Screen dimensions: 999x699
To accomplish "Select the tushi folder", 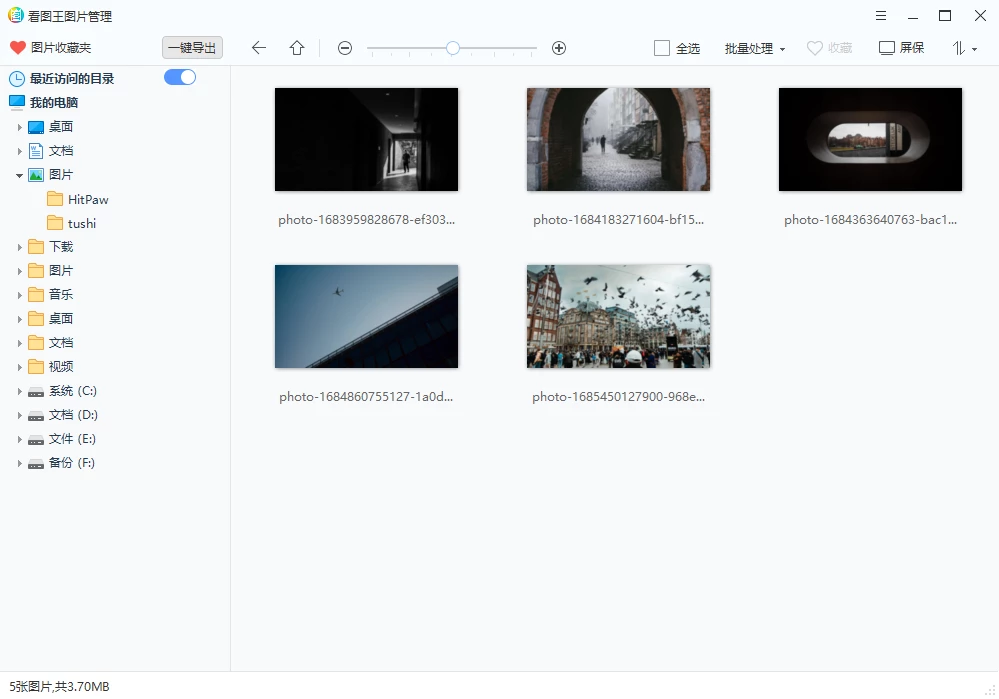I will point(81,223).
